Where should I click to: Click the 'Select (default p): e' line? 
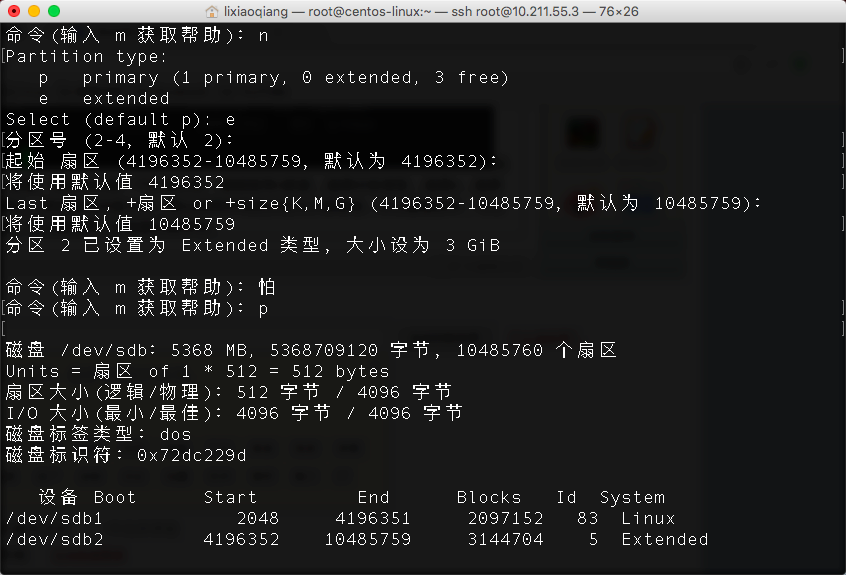[120, 119]
